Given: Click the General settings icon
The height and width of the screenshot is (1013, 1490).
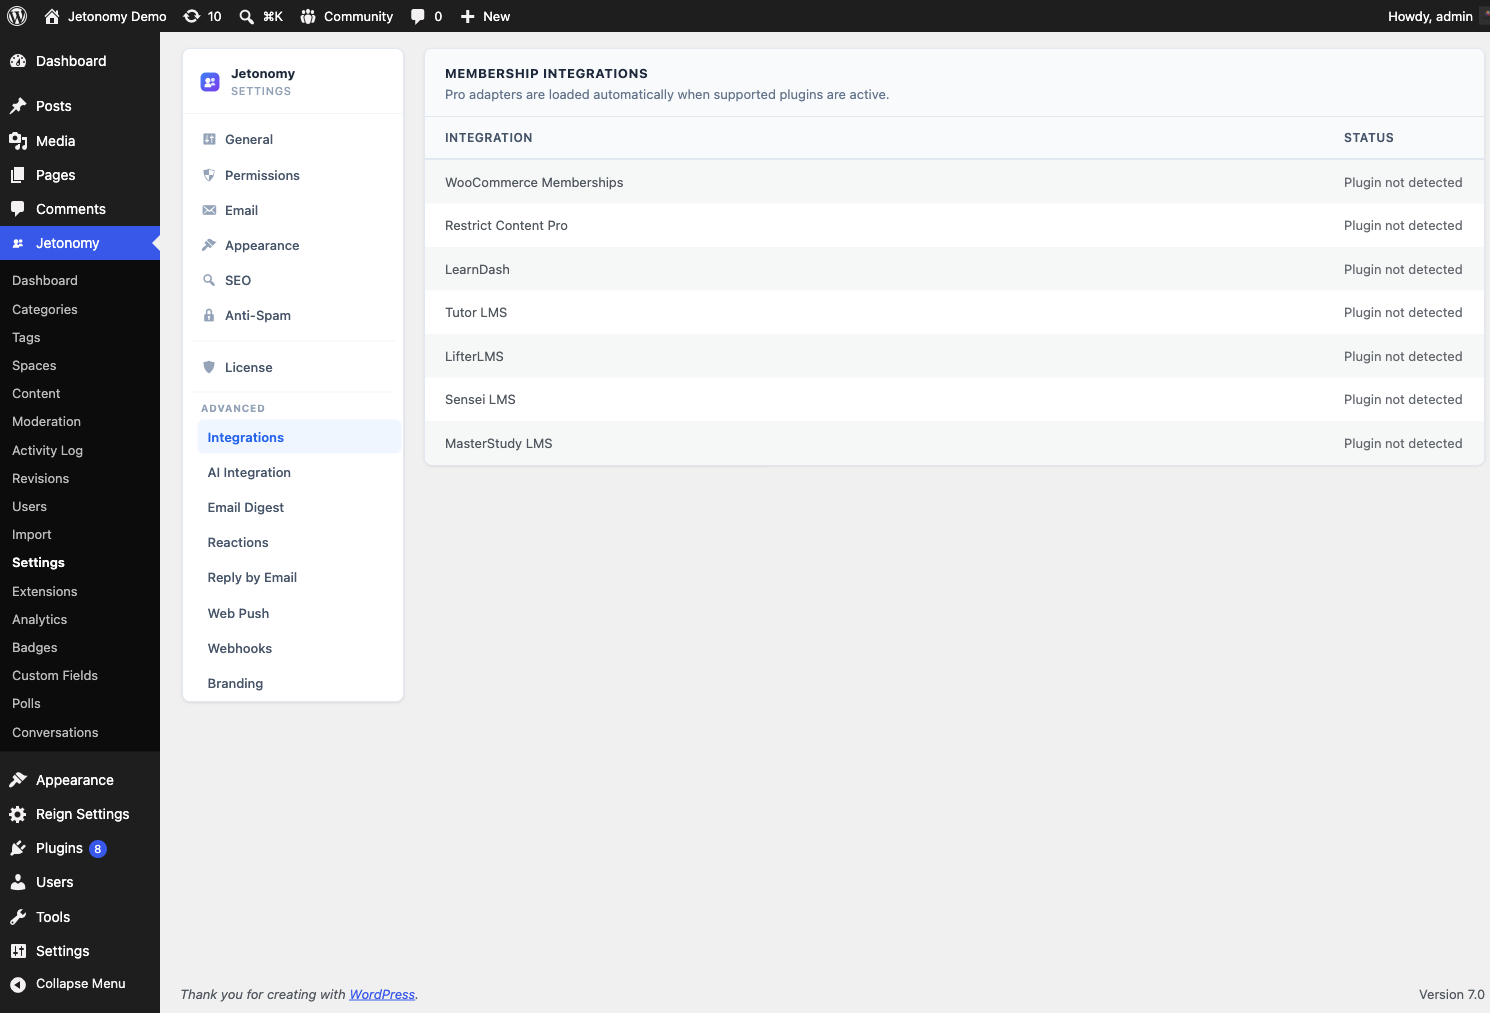Looking at the screenshot, I should click(x=209, y=139).
